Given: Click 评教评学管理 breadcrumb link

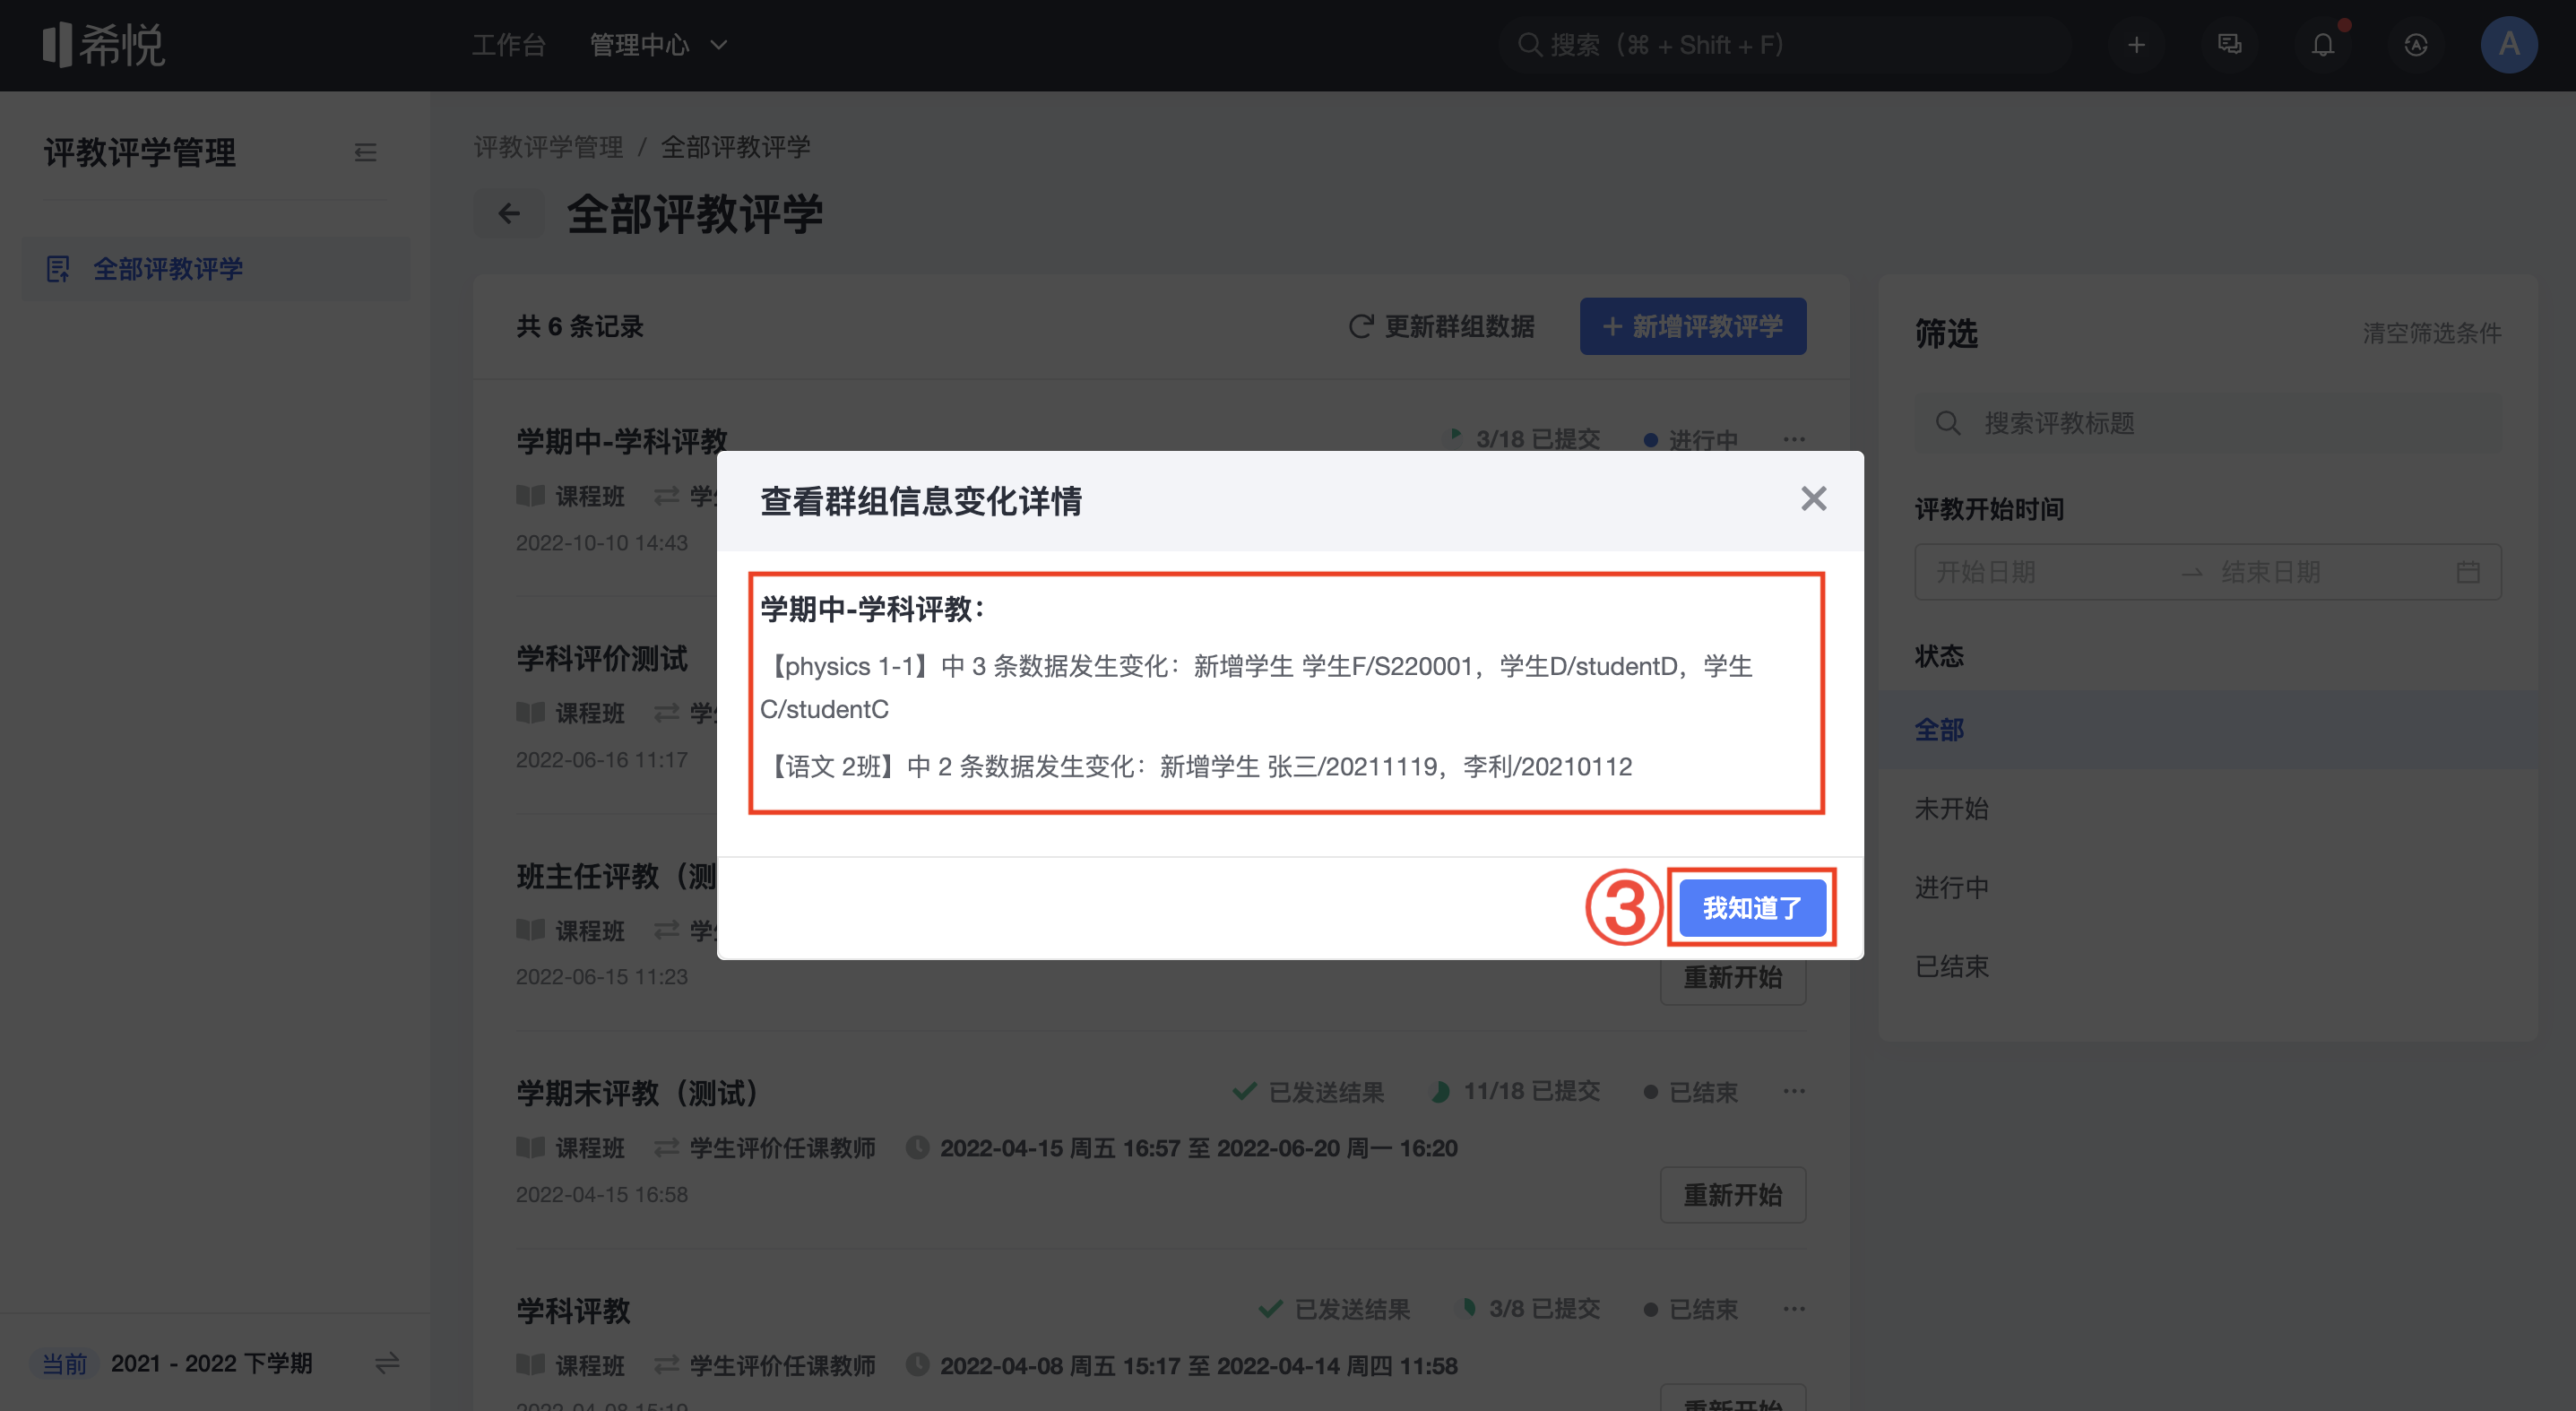Looking at the screenshot, I should [x=548, y=147].
